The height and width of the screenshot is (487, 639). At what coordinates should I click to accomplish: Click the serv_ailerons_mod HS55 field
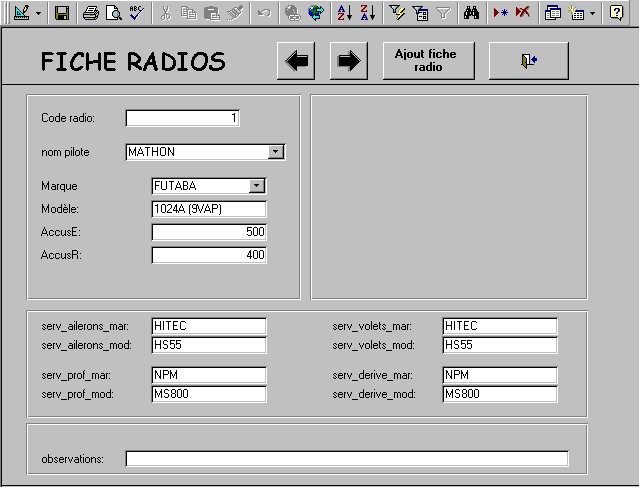[x=209, y=345]
